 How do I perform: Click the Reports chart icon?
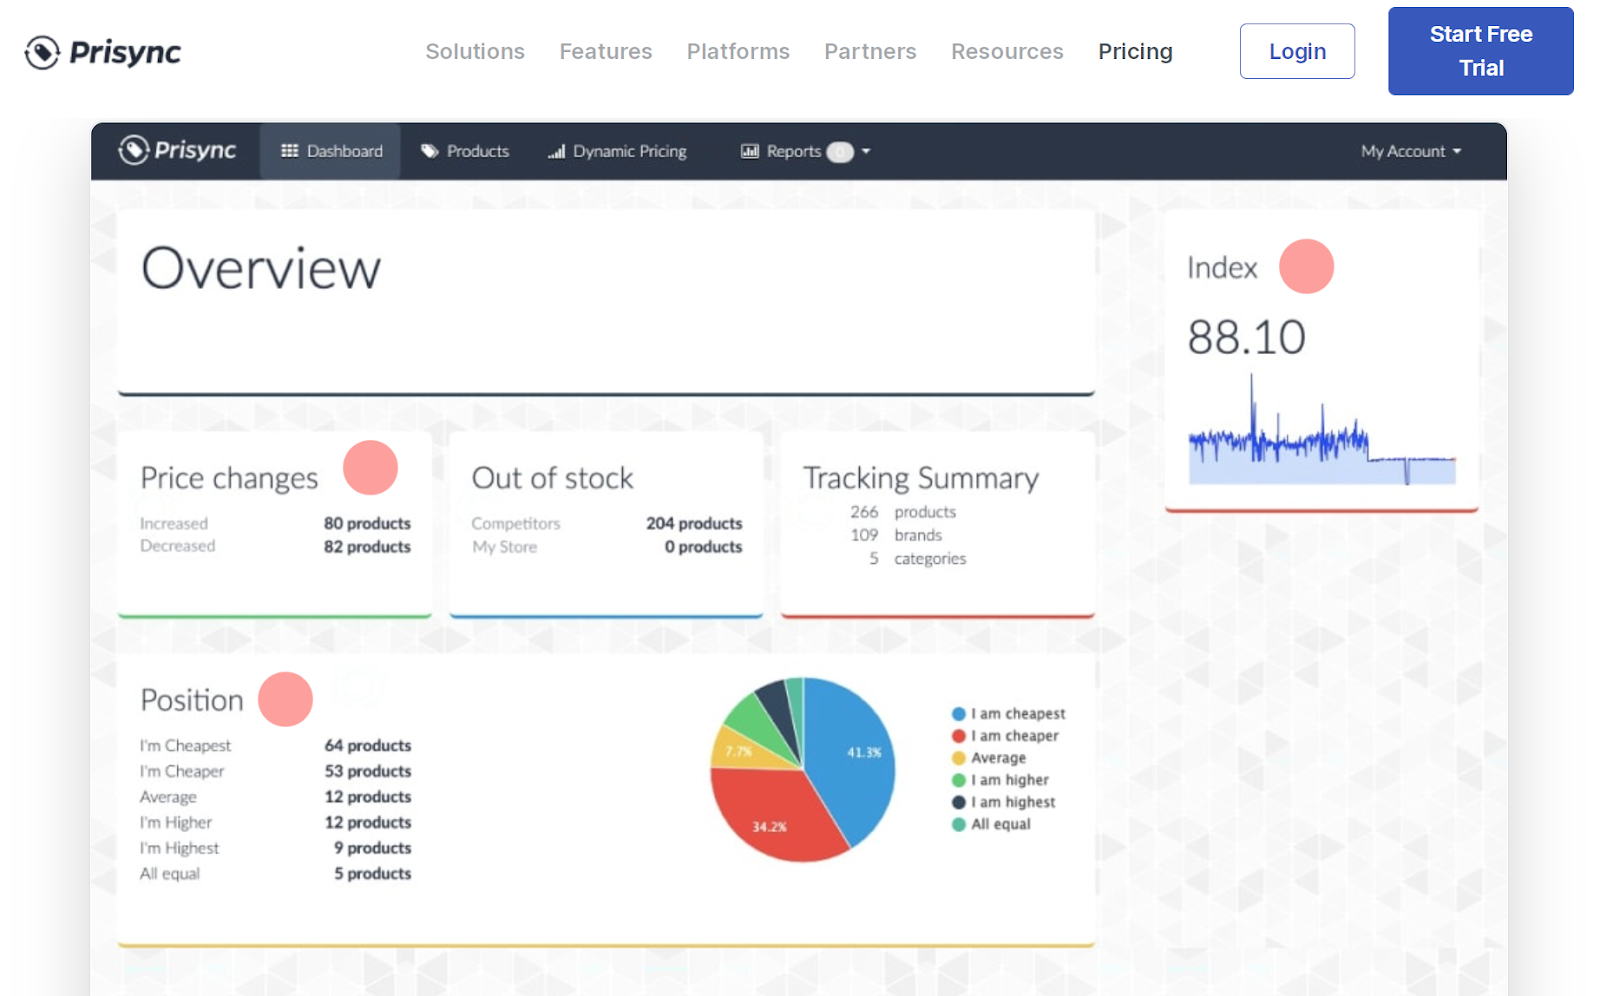tap(750, 151)
